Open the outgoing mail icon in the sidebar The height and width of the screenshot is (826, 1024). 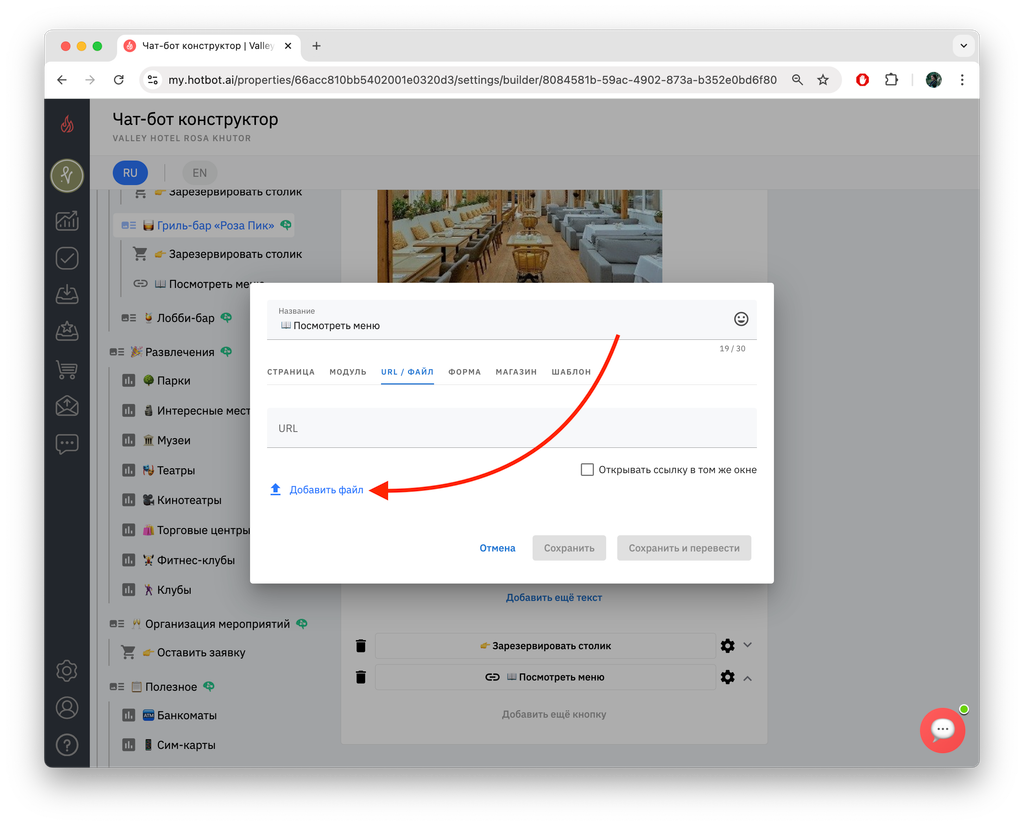(x=67, y=406)
